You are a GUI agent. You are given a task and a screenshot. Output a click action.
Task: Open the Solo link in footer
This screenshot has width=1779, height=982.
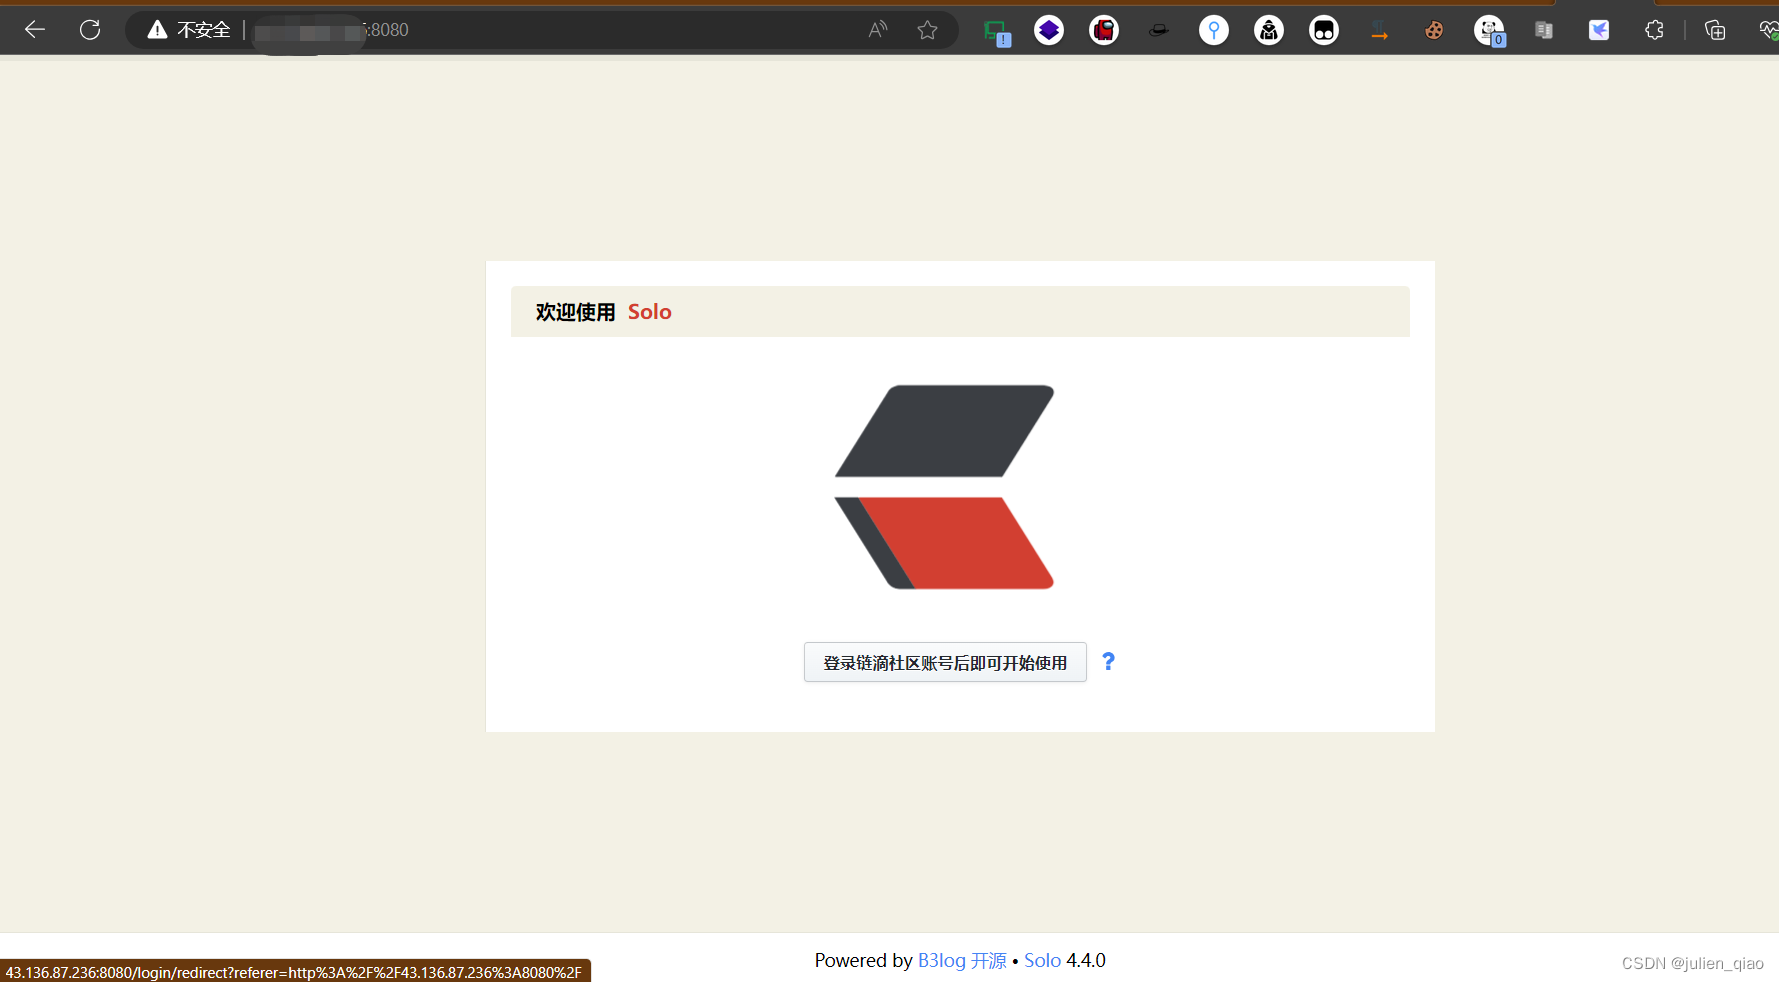coord(1042,960)
